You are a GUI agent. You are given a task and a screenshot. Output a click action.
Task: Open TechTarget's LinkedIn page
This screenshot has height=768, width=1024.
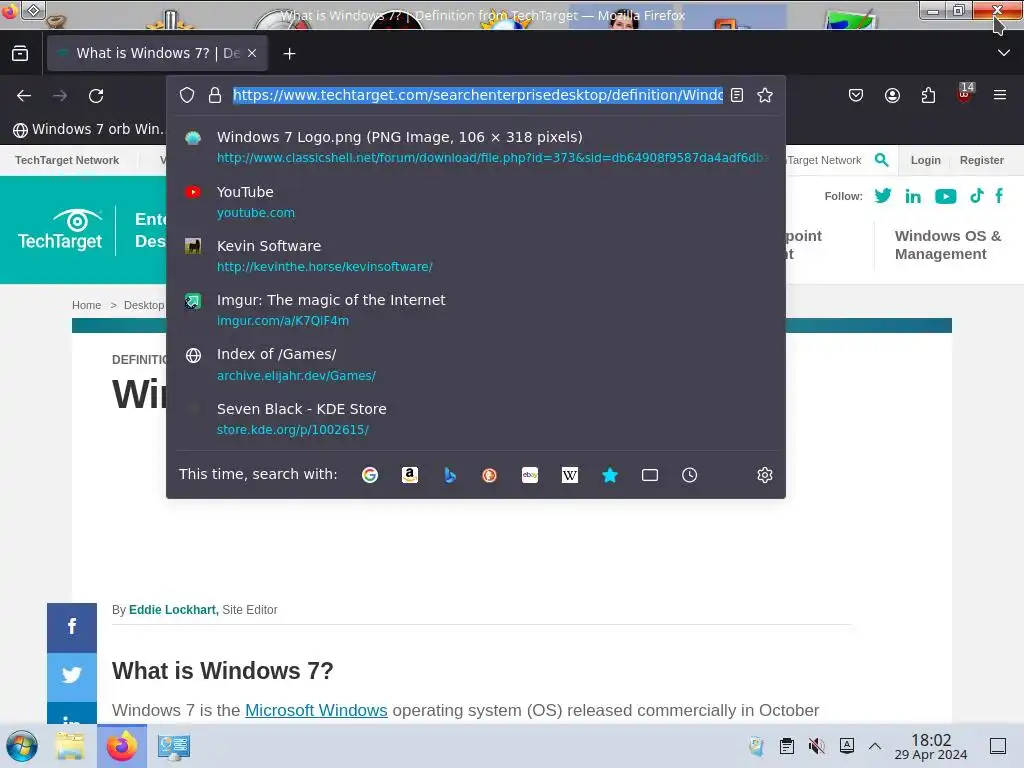(x=913, y=196)
